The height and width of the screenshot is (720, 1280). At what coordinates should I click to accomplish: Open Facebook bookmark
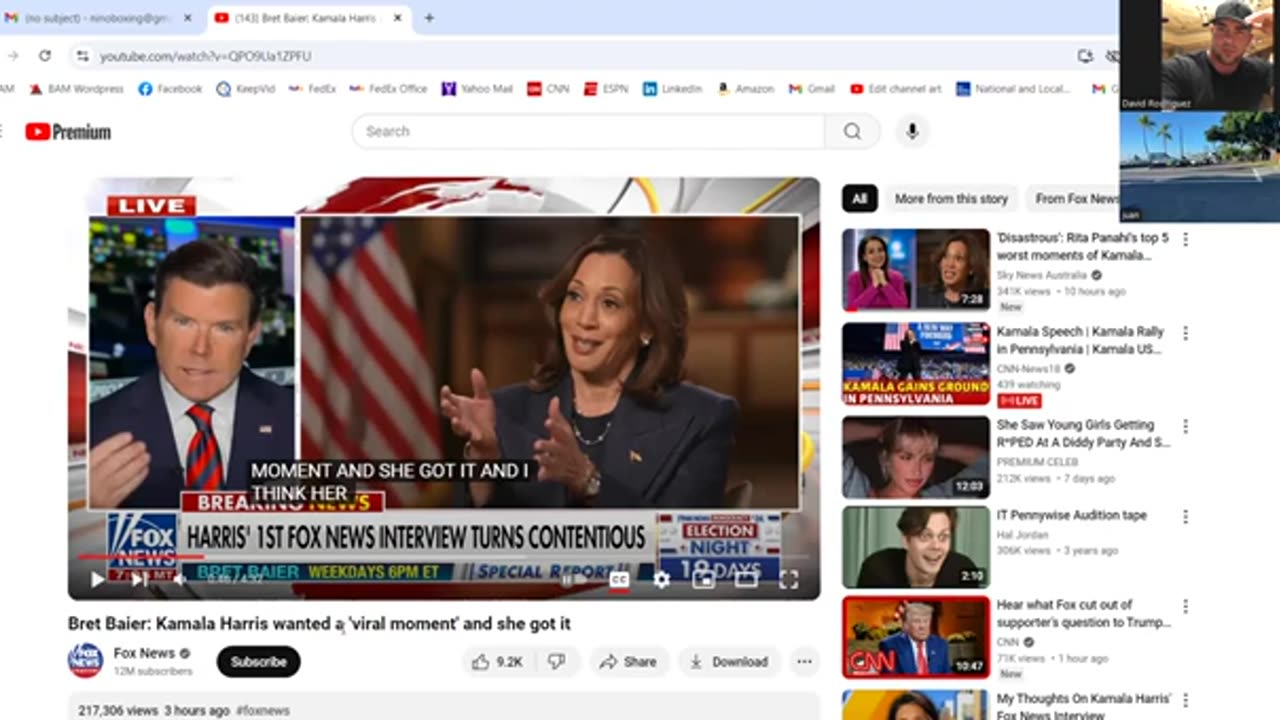[170, 89]
